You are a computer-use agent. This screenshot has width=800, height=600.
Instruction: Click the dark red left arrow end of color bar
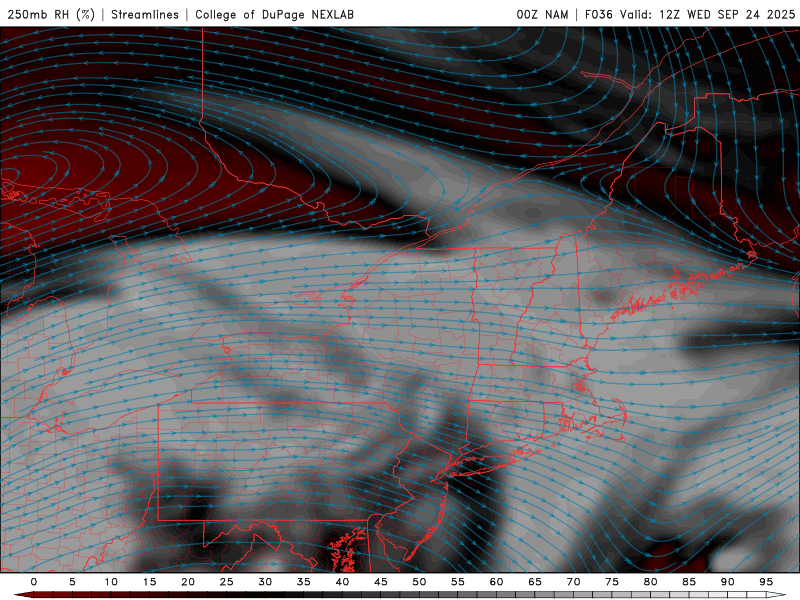coord(23,595)
